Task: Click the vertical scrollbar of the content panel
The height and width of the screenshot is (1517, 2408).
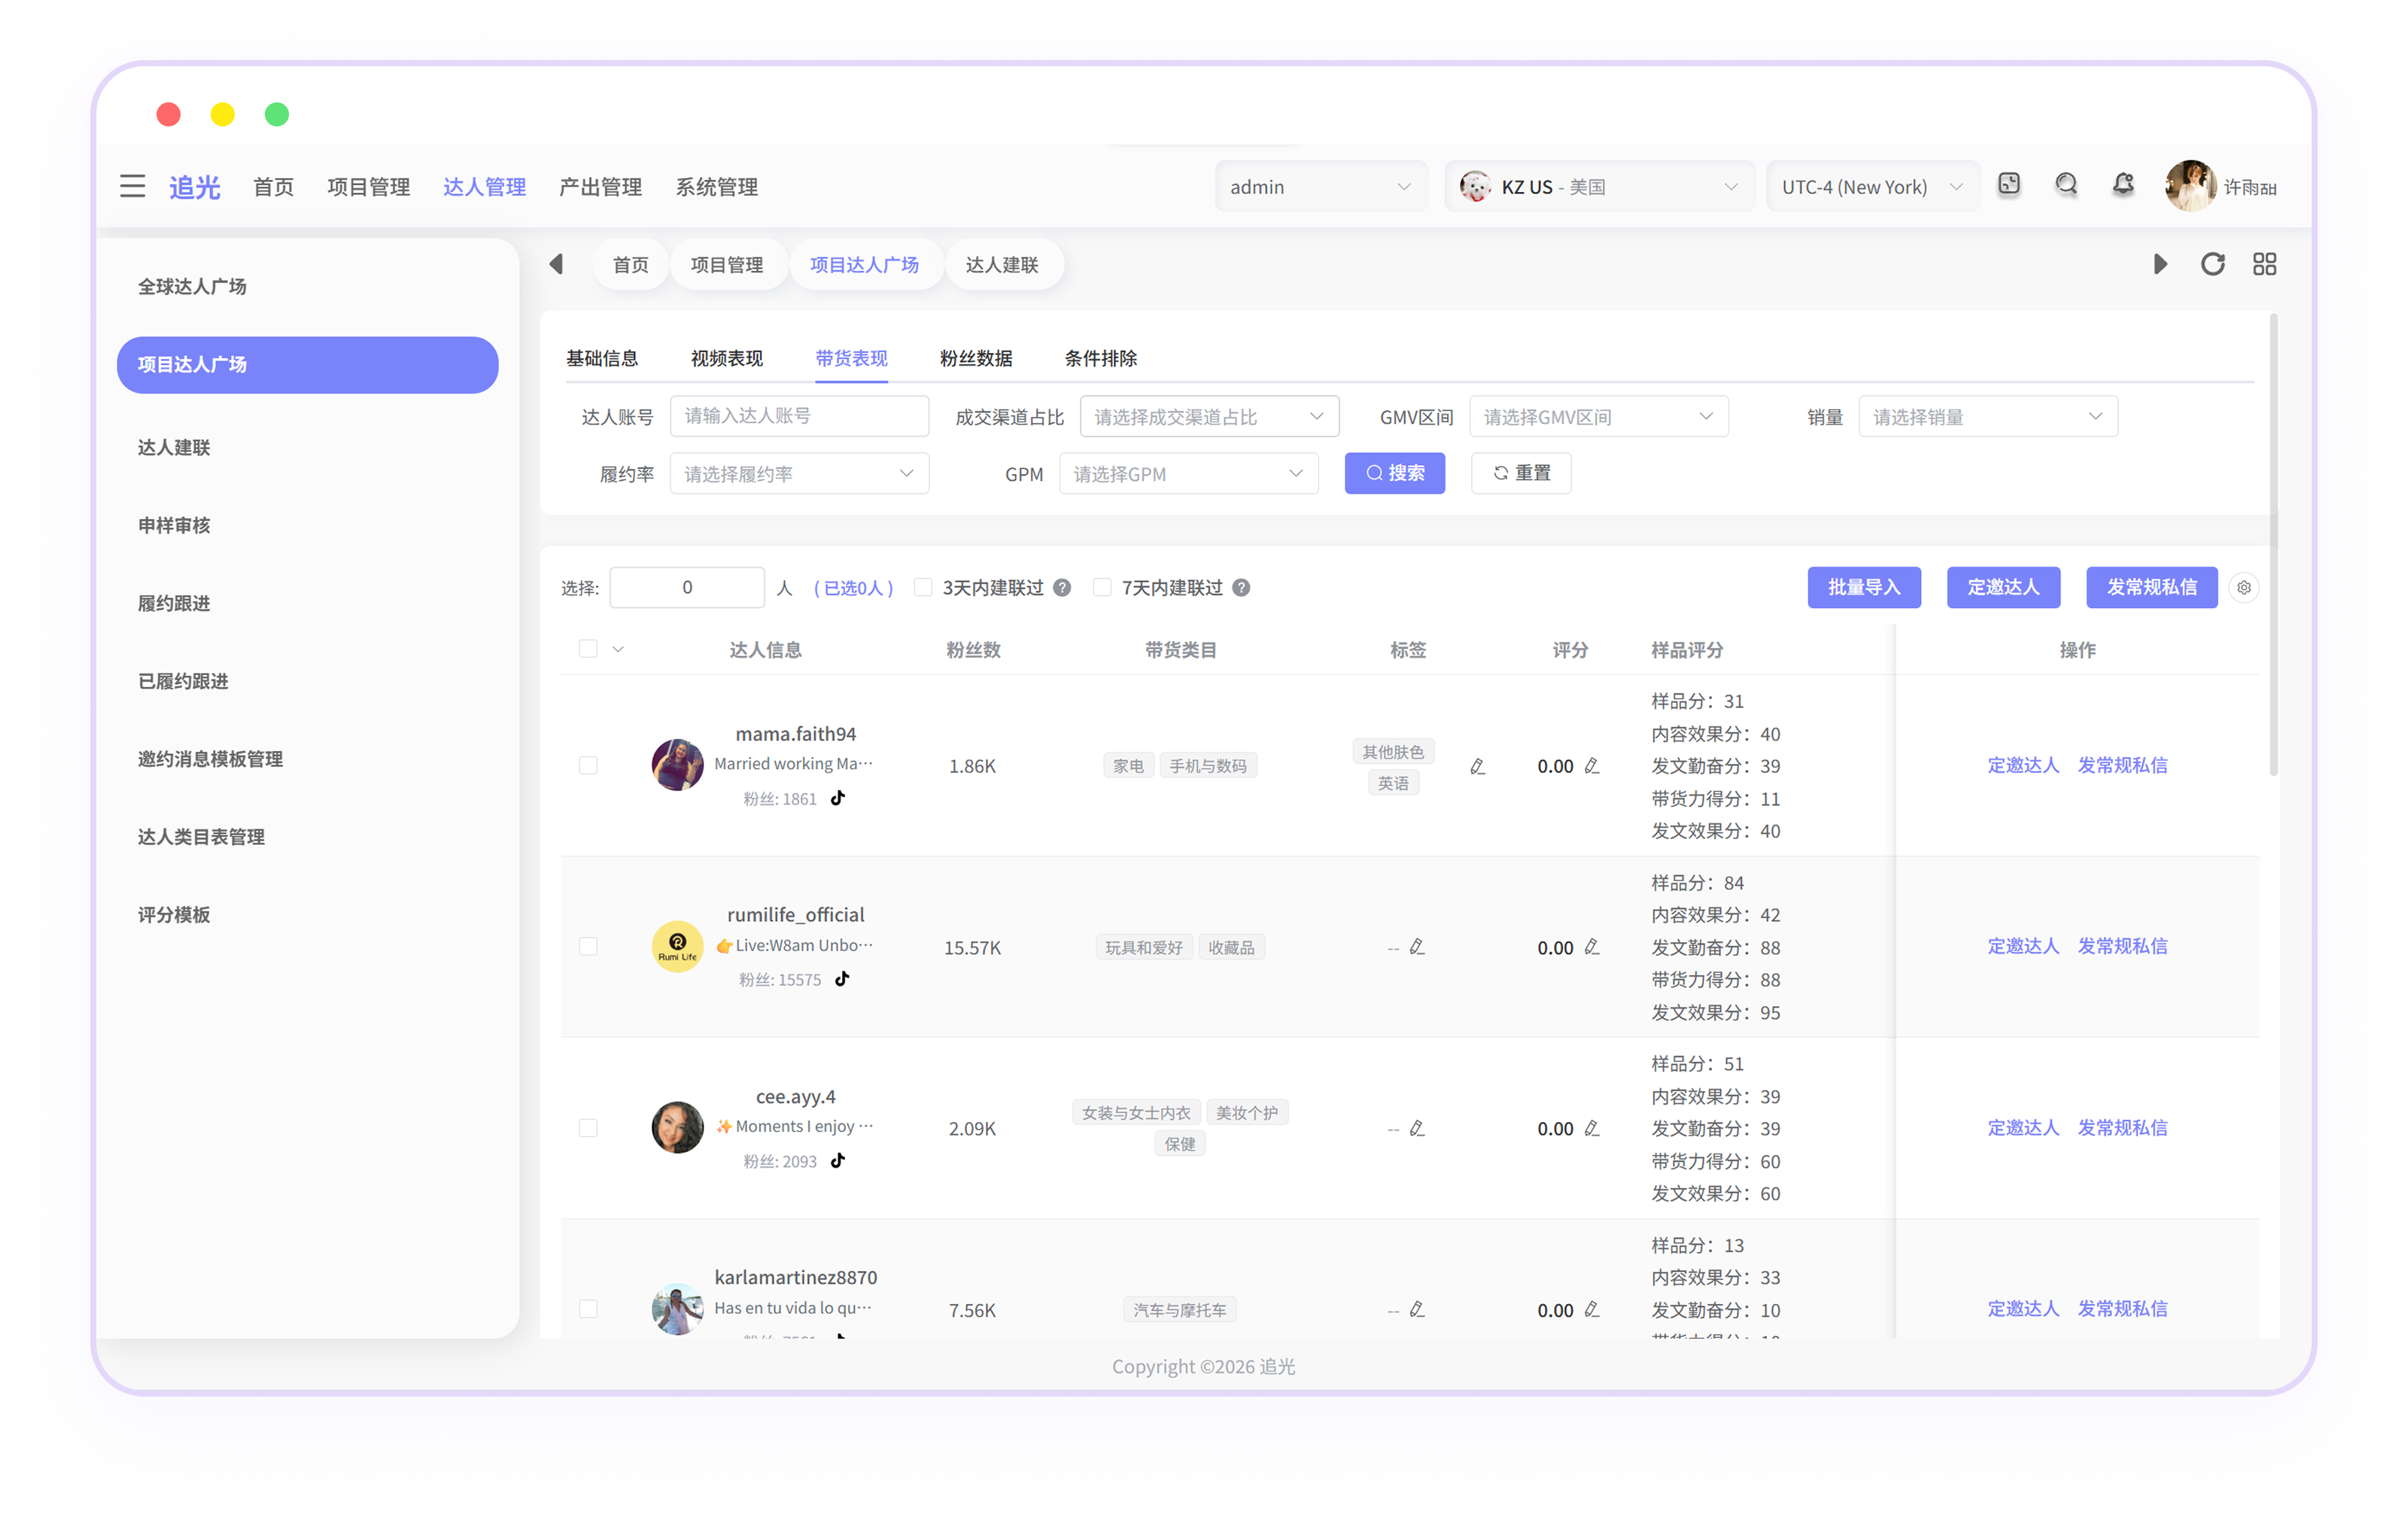Action: click(2273, 545)
